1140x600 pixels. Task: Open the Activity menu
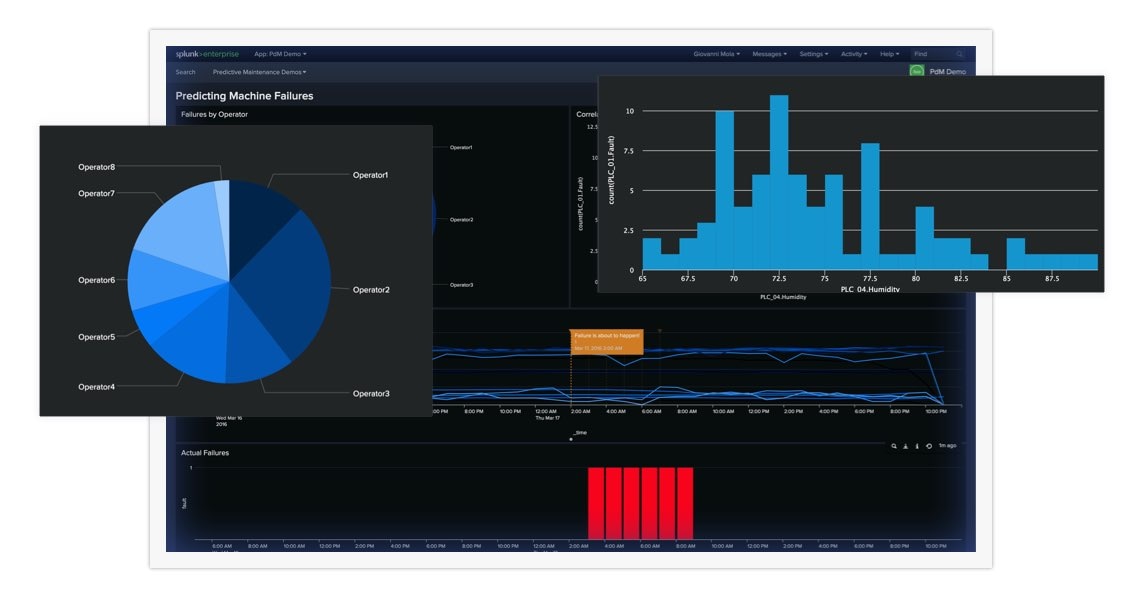click(x=854, y=54)
